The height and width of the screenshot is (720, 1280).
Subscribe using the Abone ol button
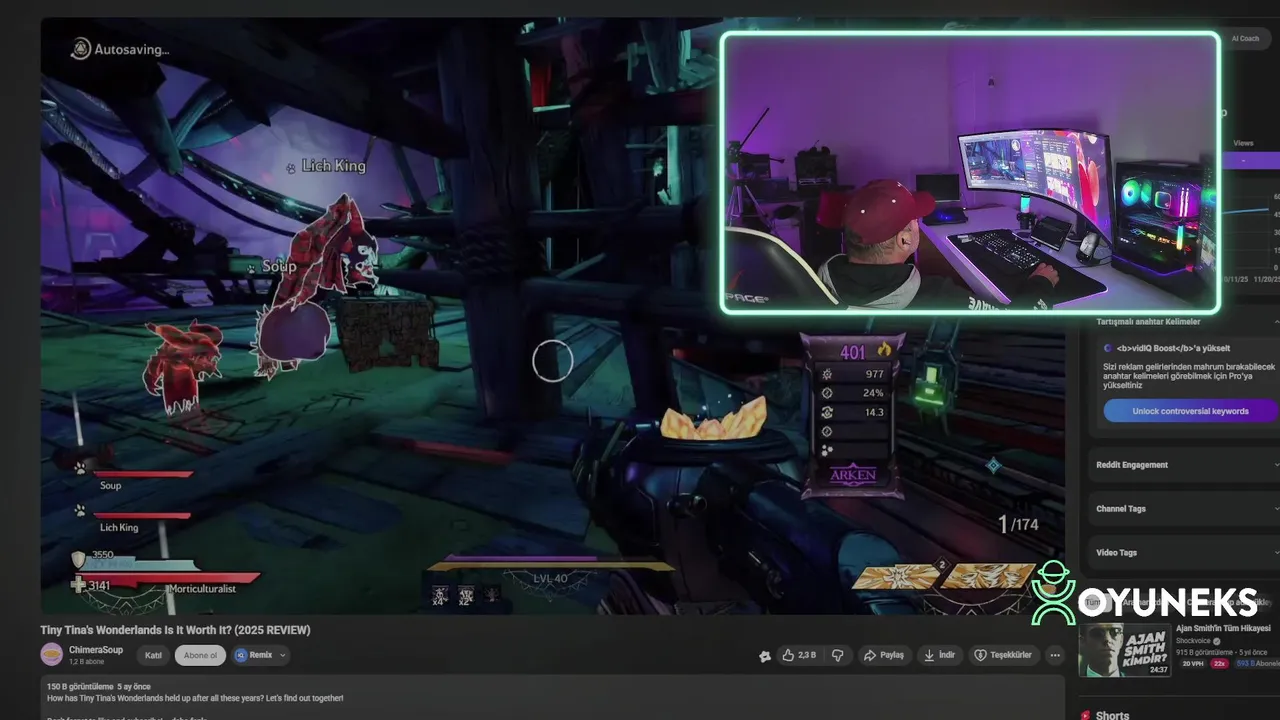pos(200,655)
